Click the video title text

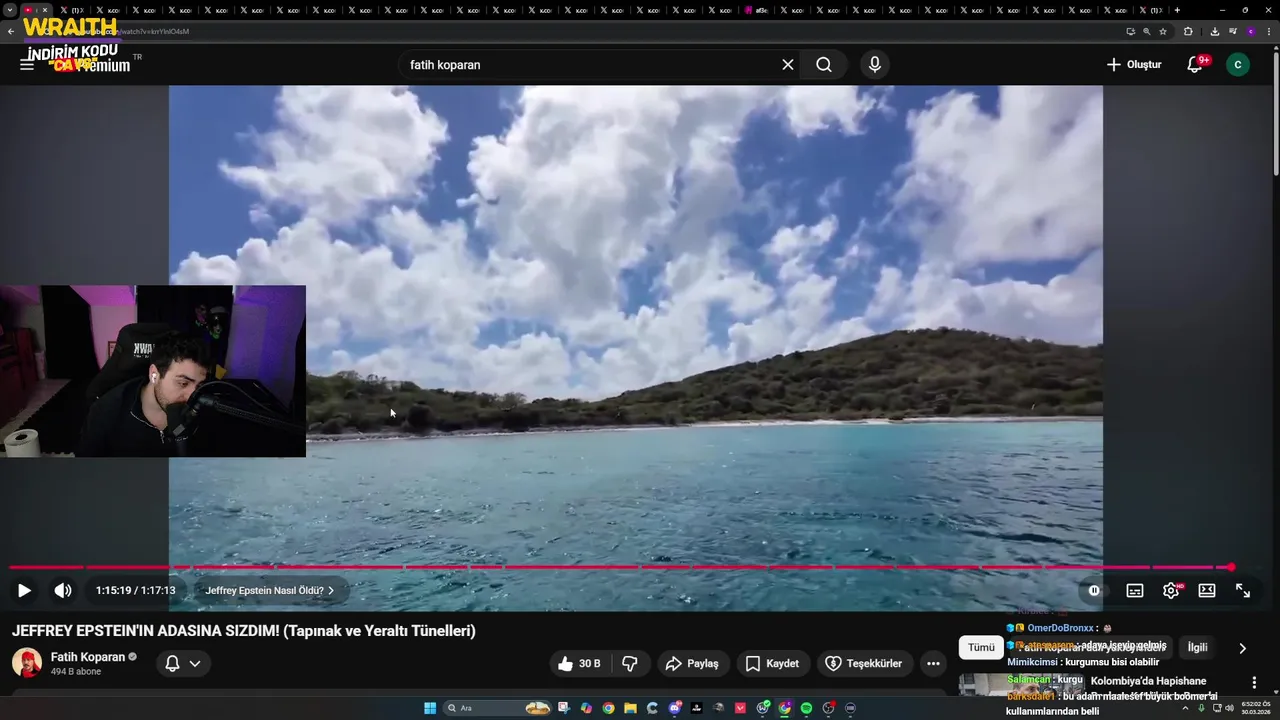[244, 631]
